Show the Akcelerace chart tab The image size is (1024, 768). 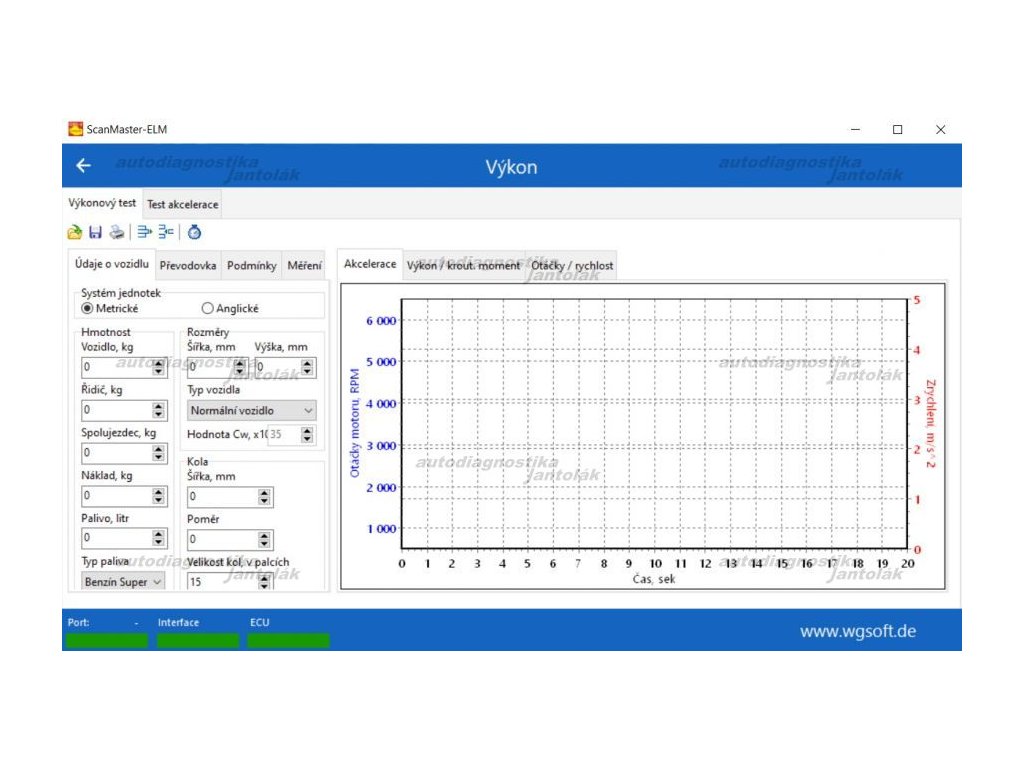370,264
